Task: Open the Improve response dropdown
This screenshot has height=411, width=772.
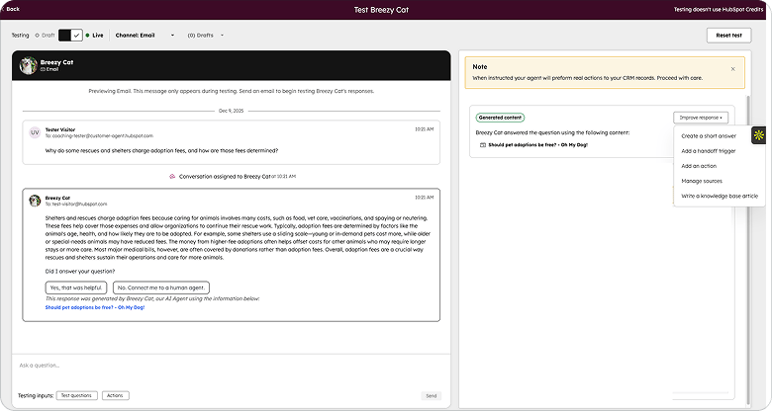Action: pyautogui.click(x=701, y=118)
